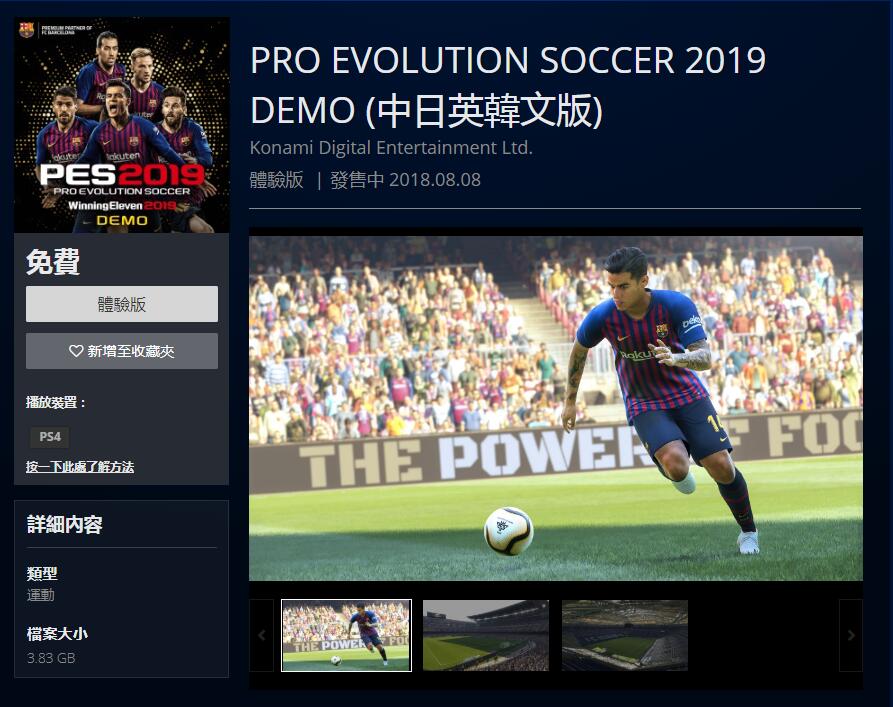Click the main player screenshot image
Screen dimensions: 893x707
click(556, 408)
